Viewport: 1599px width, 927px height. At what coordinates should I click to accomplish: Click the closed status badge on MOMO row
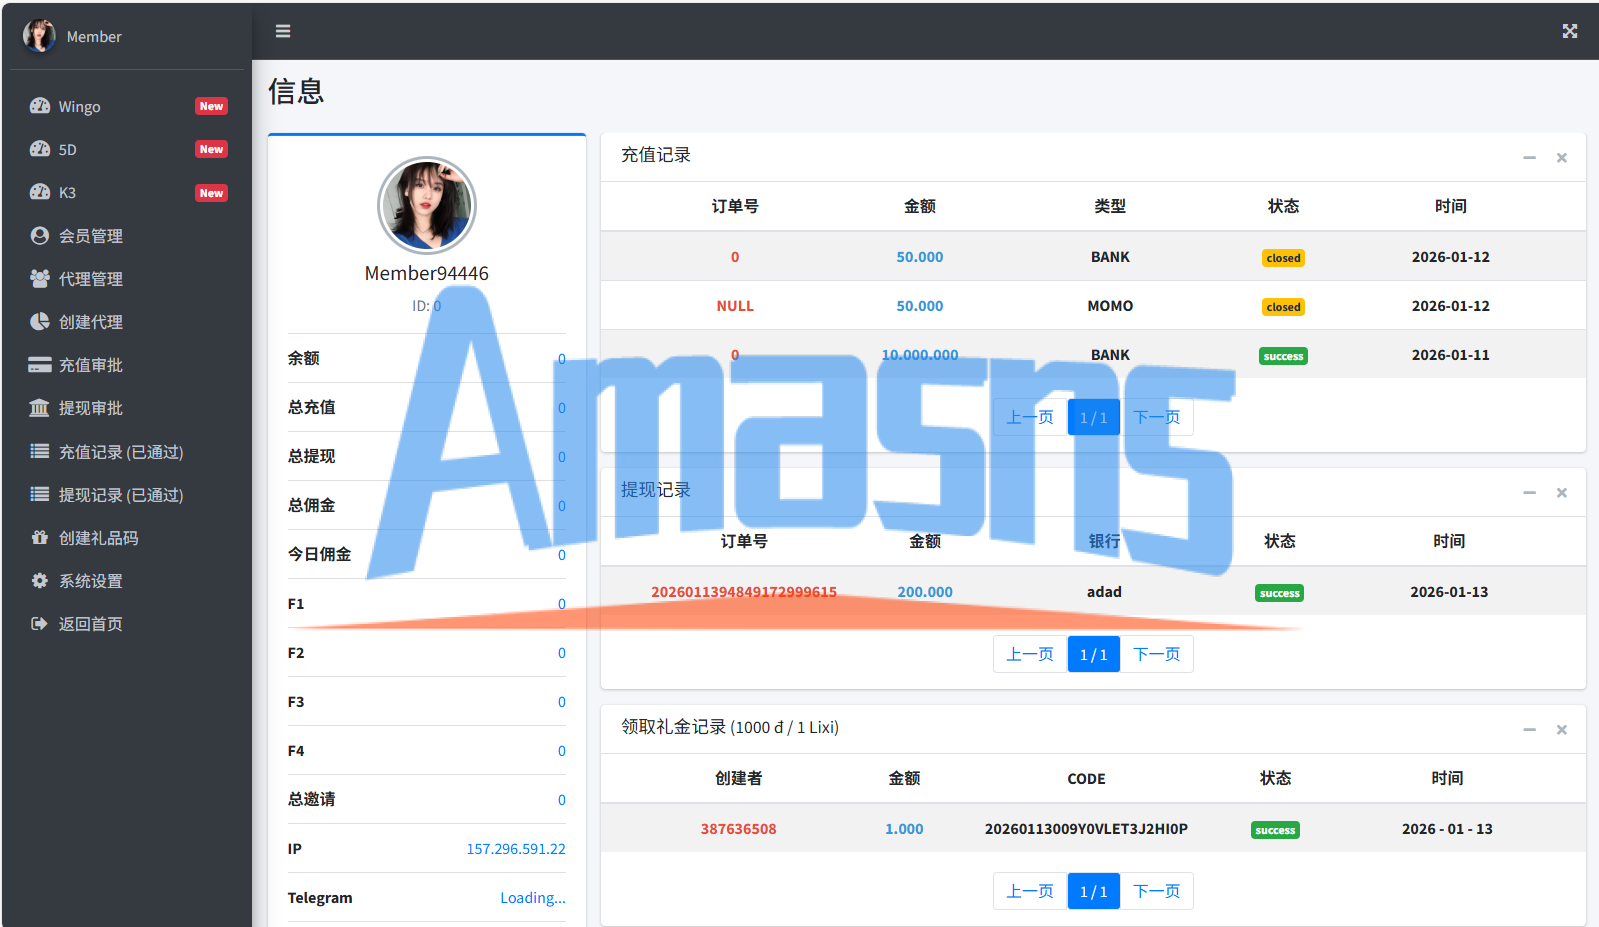coord(1284,307)
